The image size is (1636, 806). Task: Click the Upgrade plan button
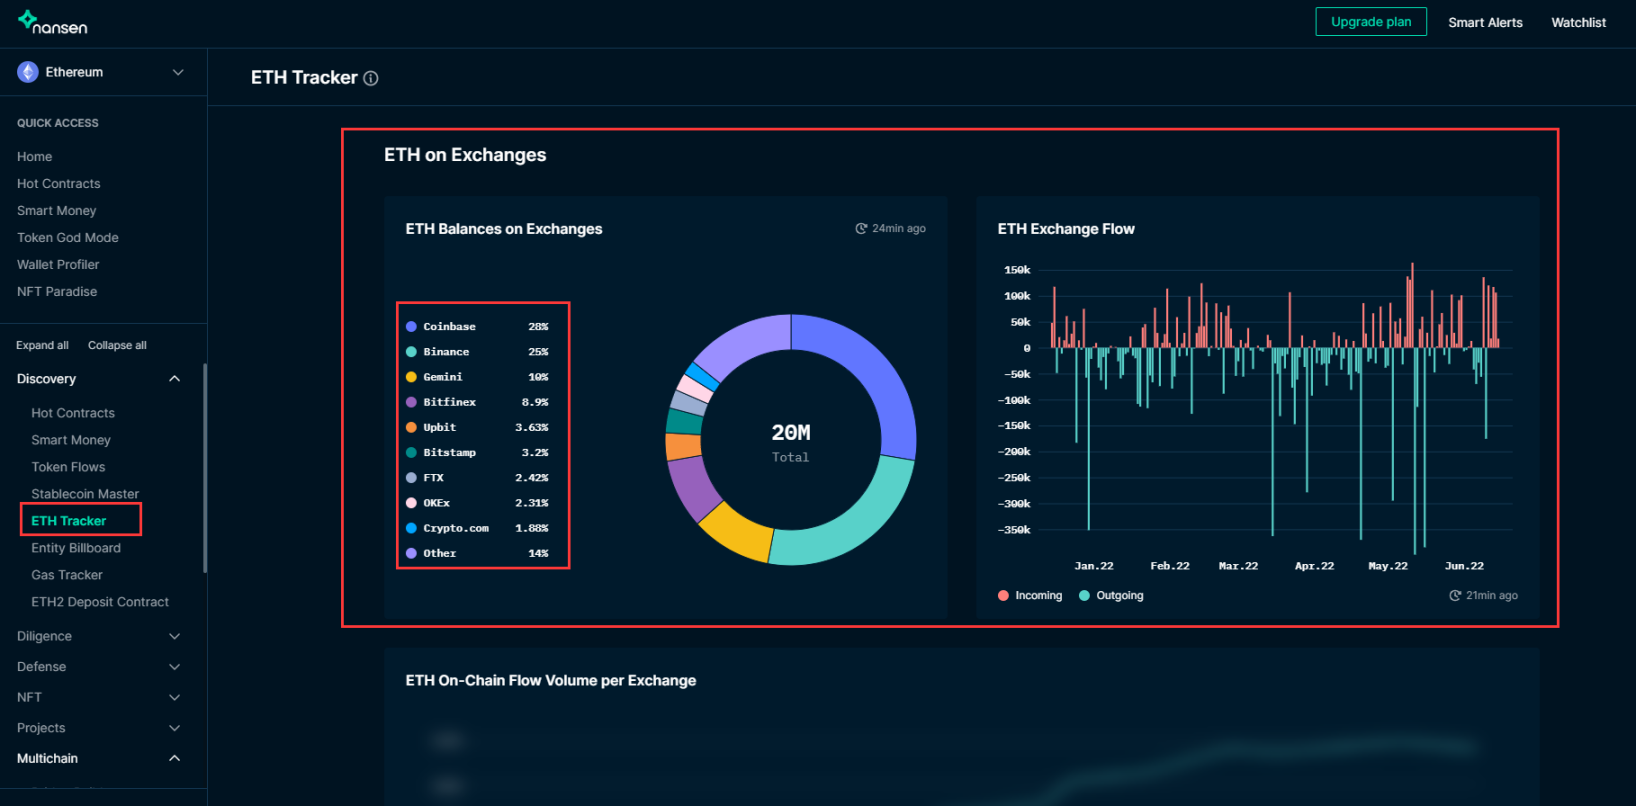[1370, 22]
